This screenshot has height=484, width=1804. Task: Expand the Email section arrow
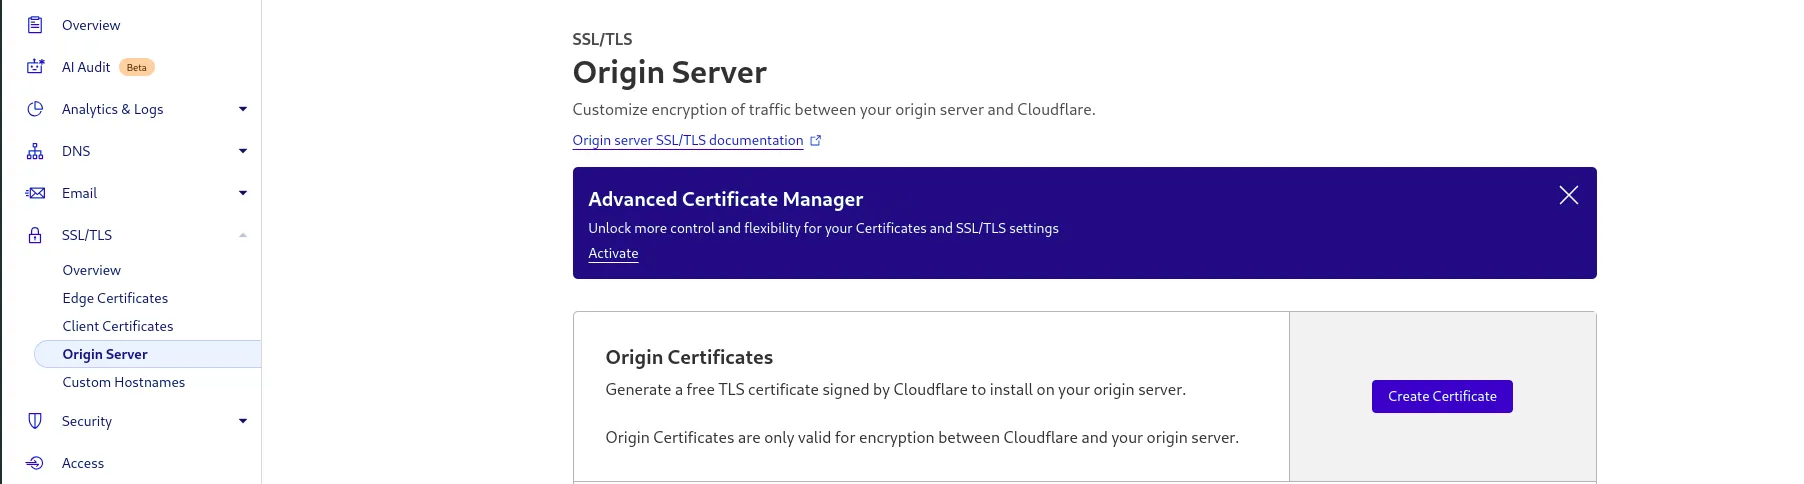click(243, 193)
